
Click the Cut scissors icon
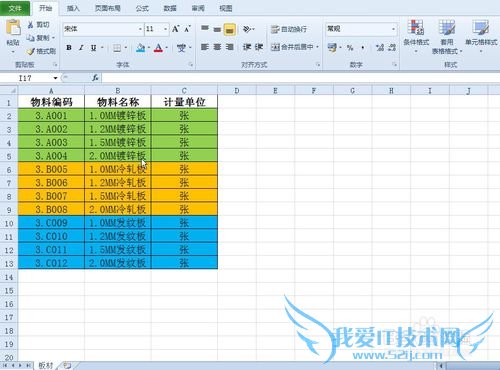[31, 25]
